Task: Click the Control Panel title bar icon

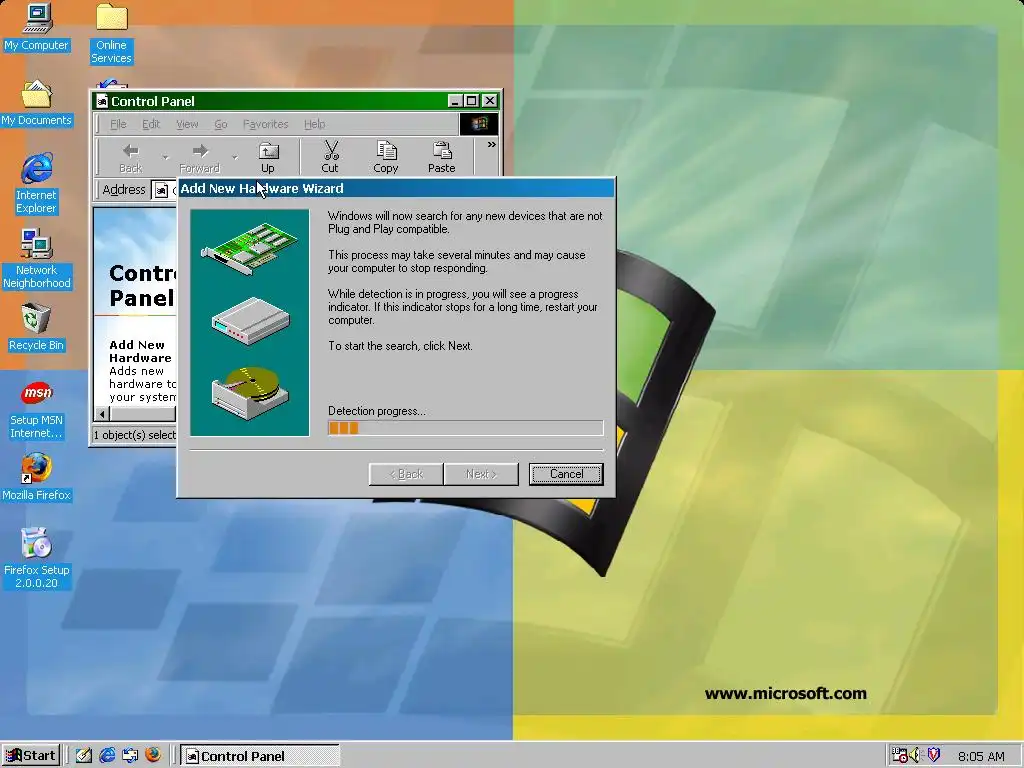Action: pyautogui.click(x=101, y=101)
